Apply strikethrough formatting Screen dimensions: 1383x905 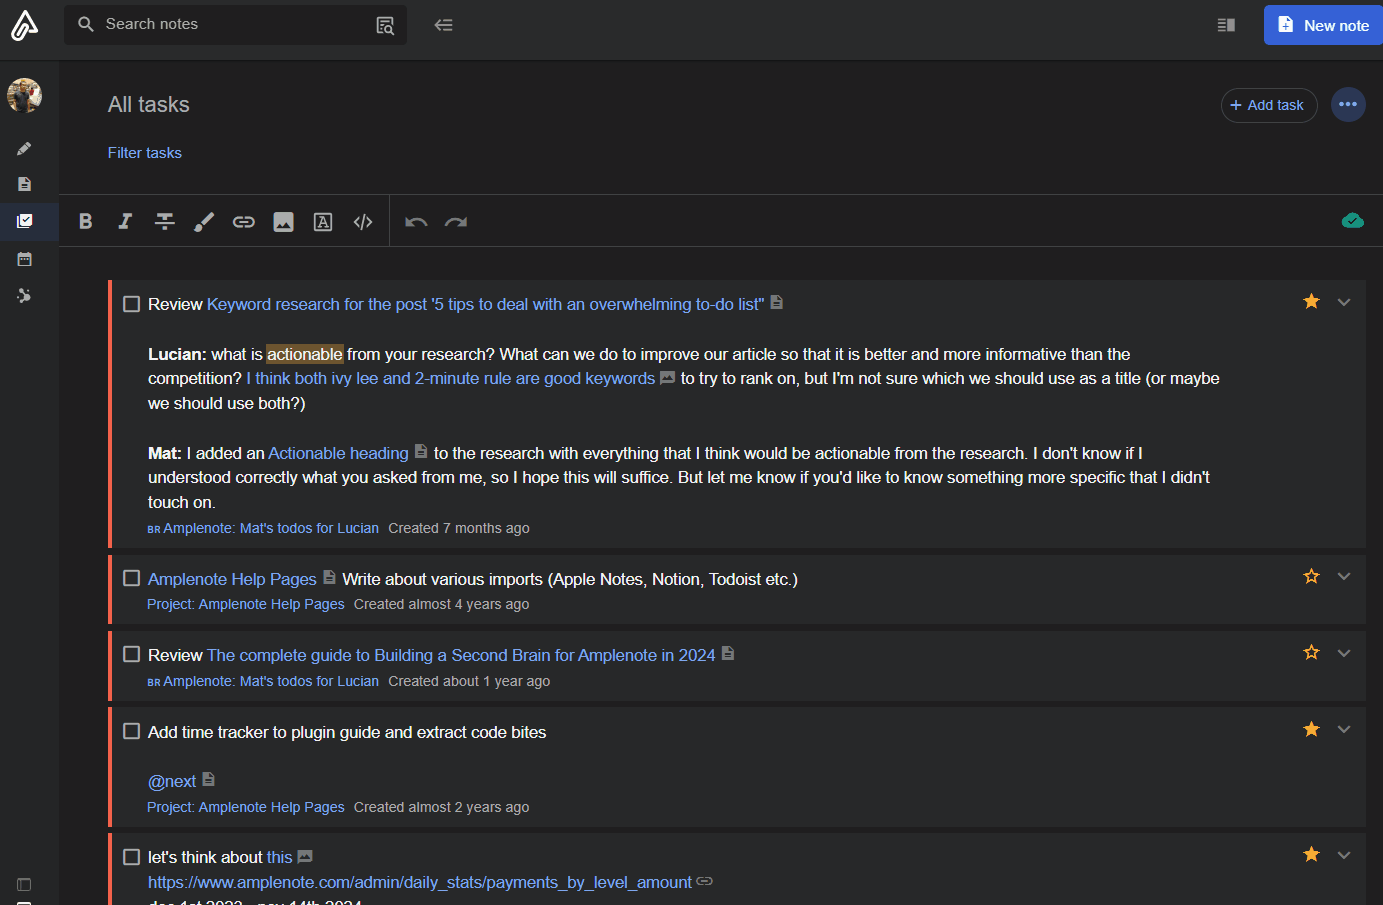click(x=165, y=222)
